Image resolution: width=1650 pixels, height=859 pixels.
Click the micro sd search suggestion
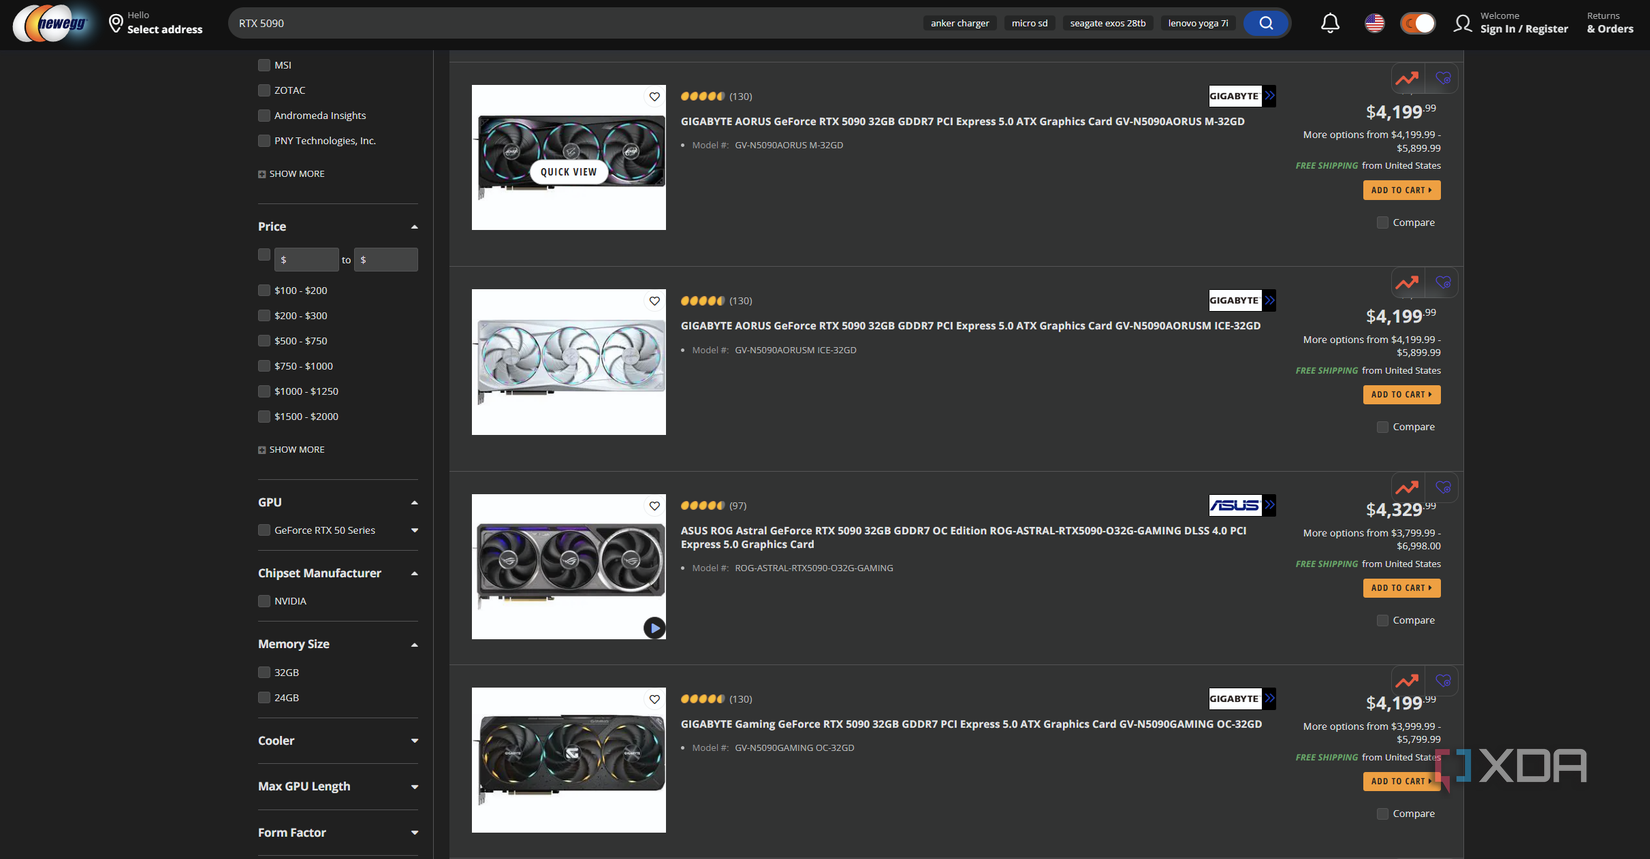point(1029,23)
